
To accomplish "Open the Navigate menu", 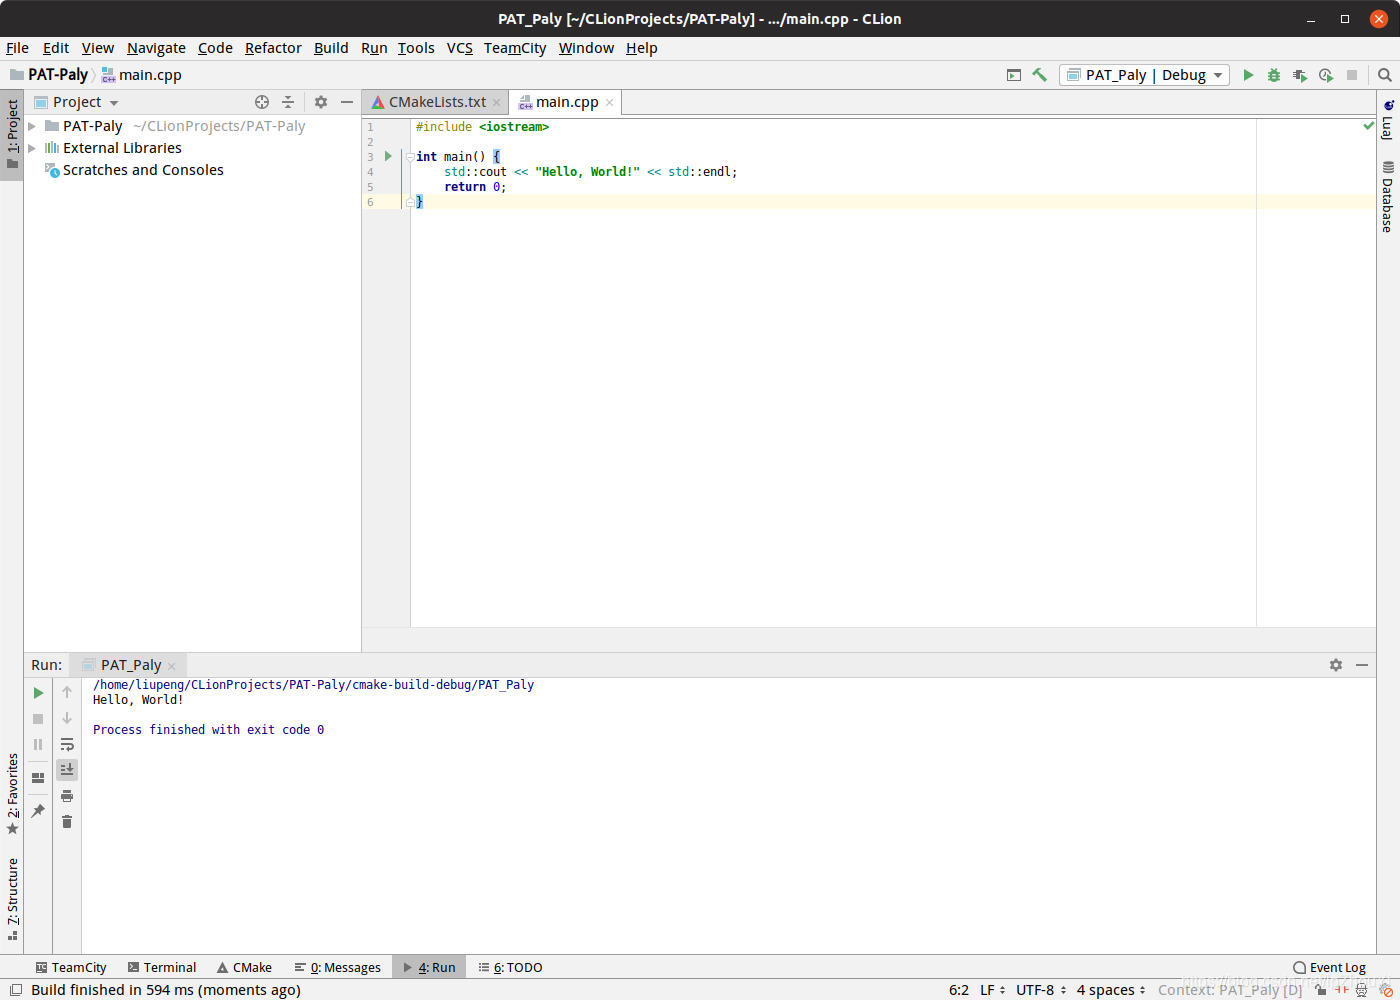I will (156, 48).
